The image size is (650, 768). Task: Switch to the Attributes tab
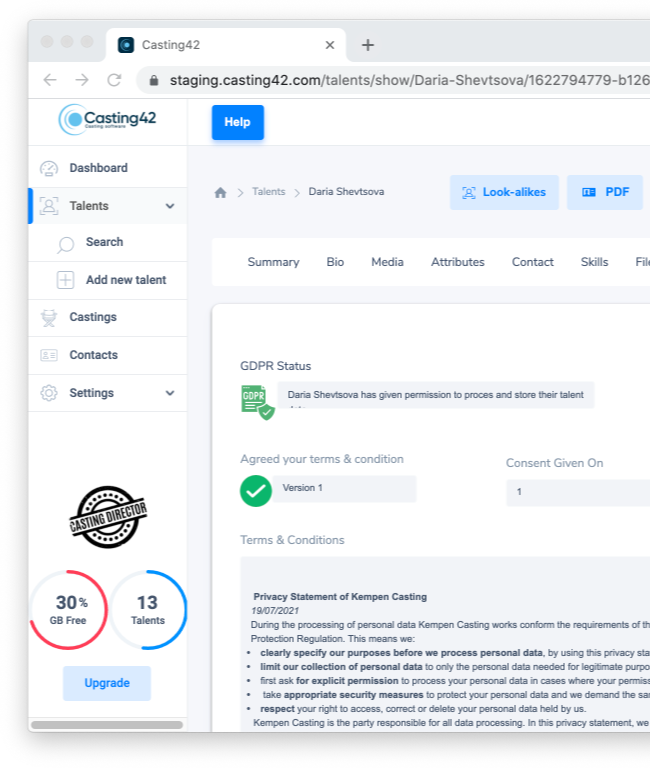[x=457, y=262]
